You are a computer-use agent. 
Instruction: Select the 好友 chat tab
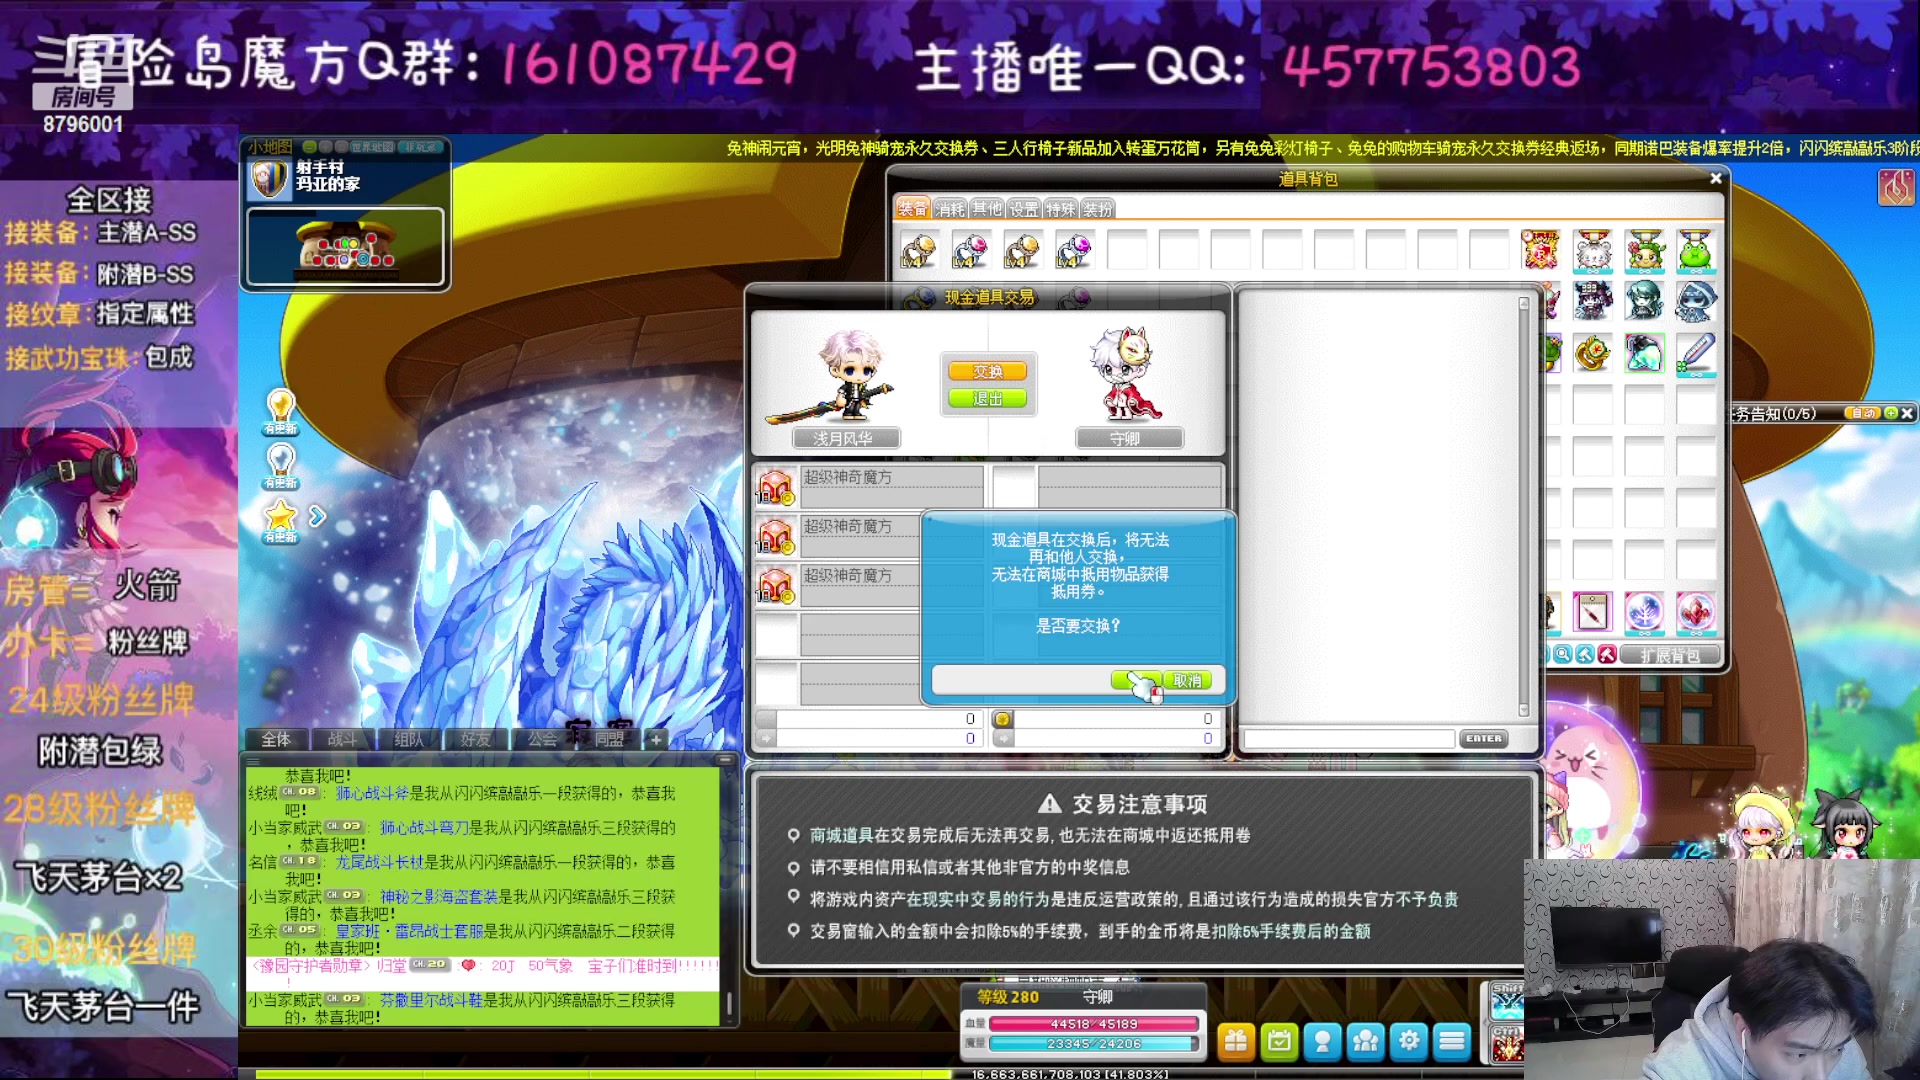pyautogui.click(x=476, y=739)
